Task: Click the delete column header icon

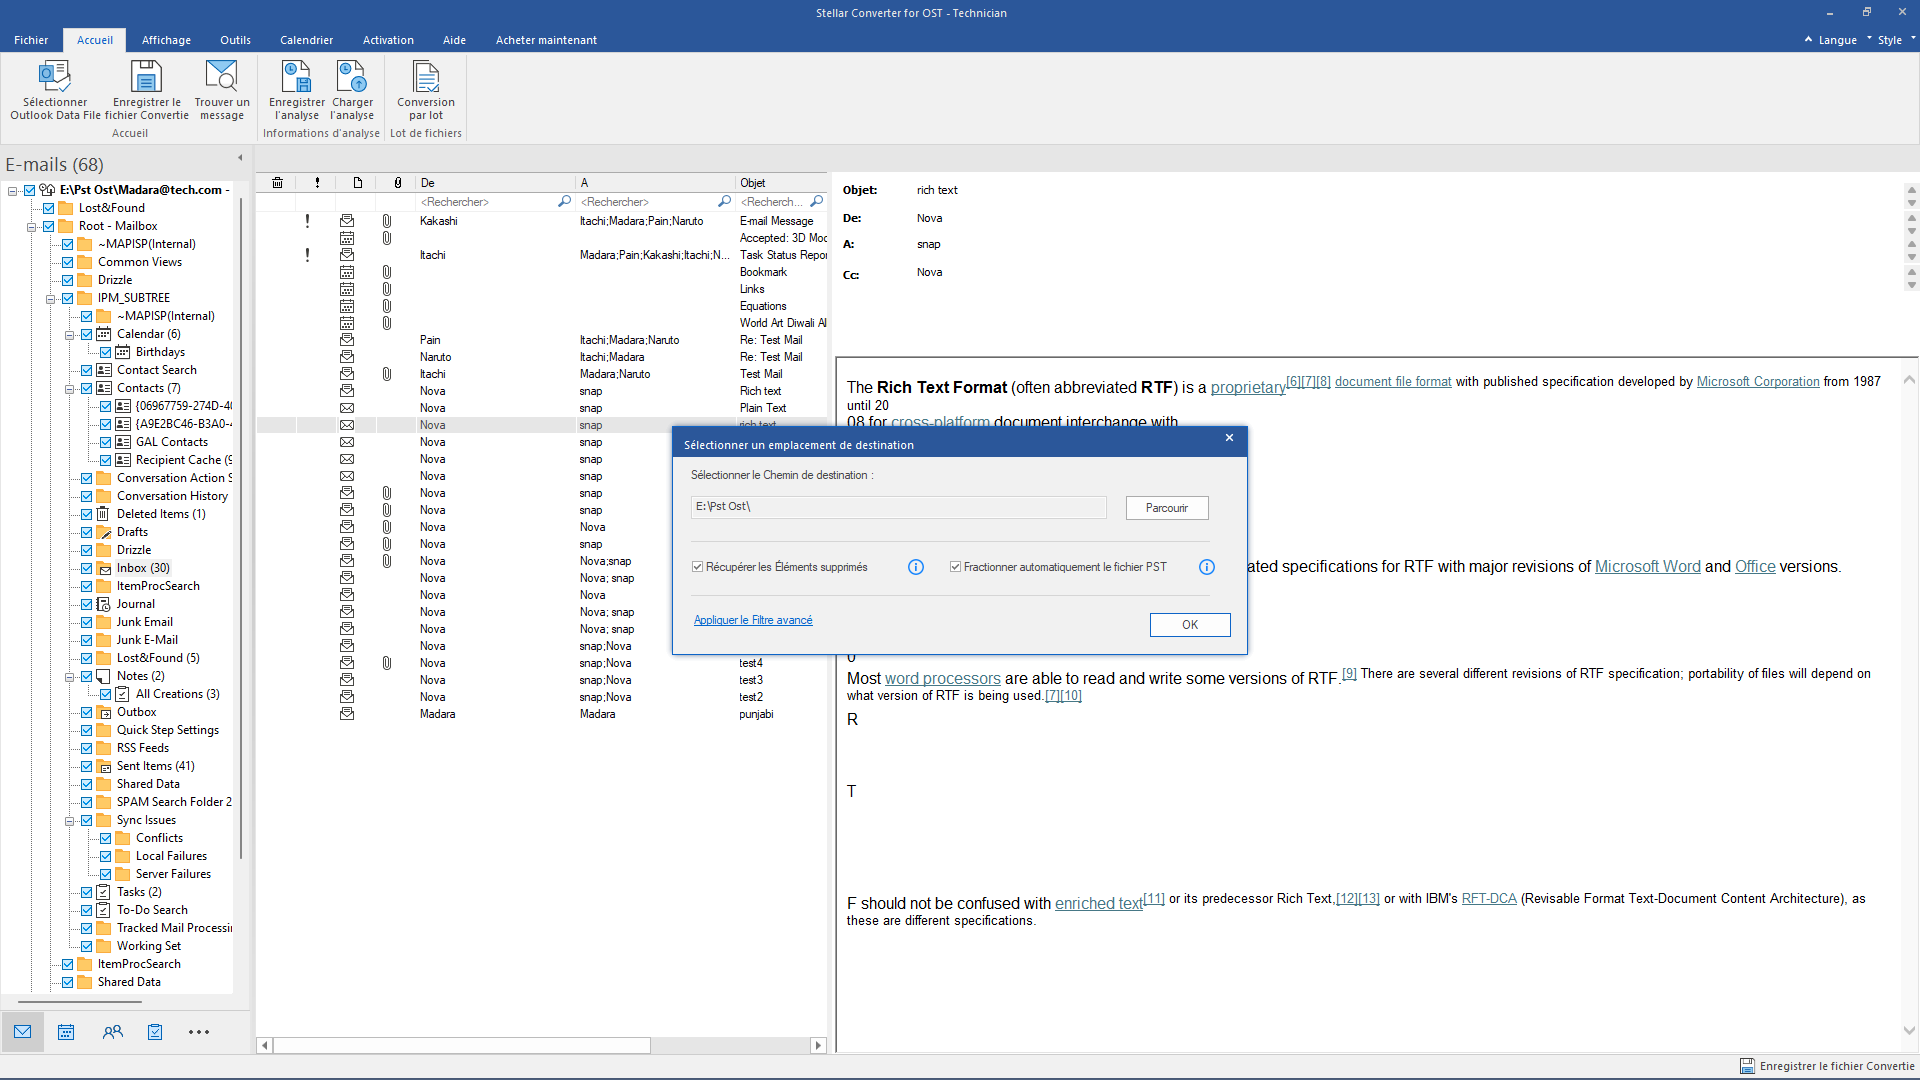Action: pyautogui.click(x=277, y=183)
